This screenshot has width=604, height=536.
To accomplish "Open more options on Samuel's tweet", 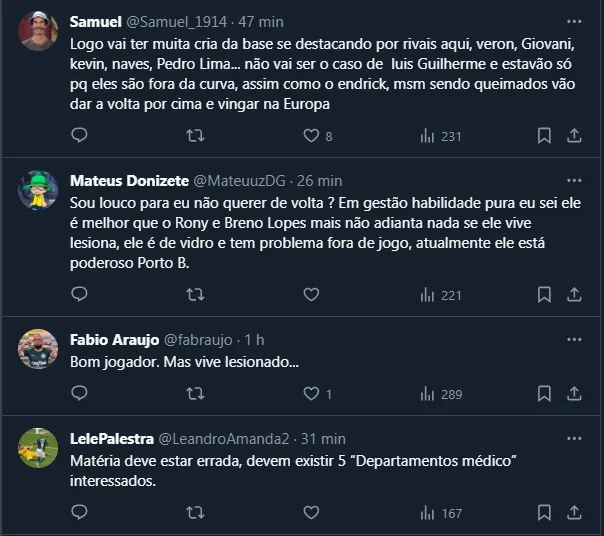I will [574, 21].
